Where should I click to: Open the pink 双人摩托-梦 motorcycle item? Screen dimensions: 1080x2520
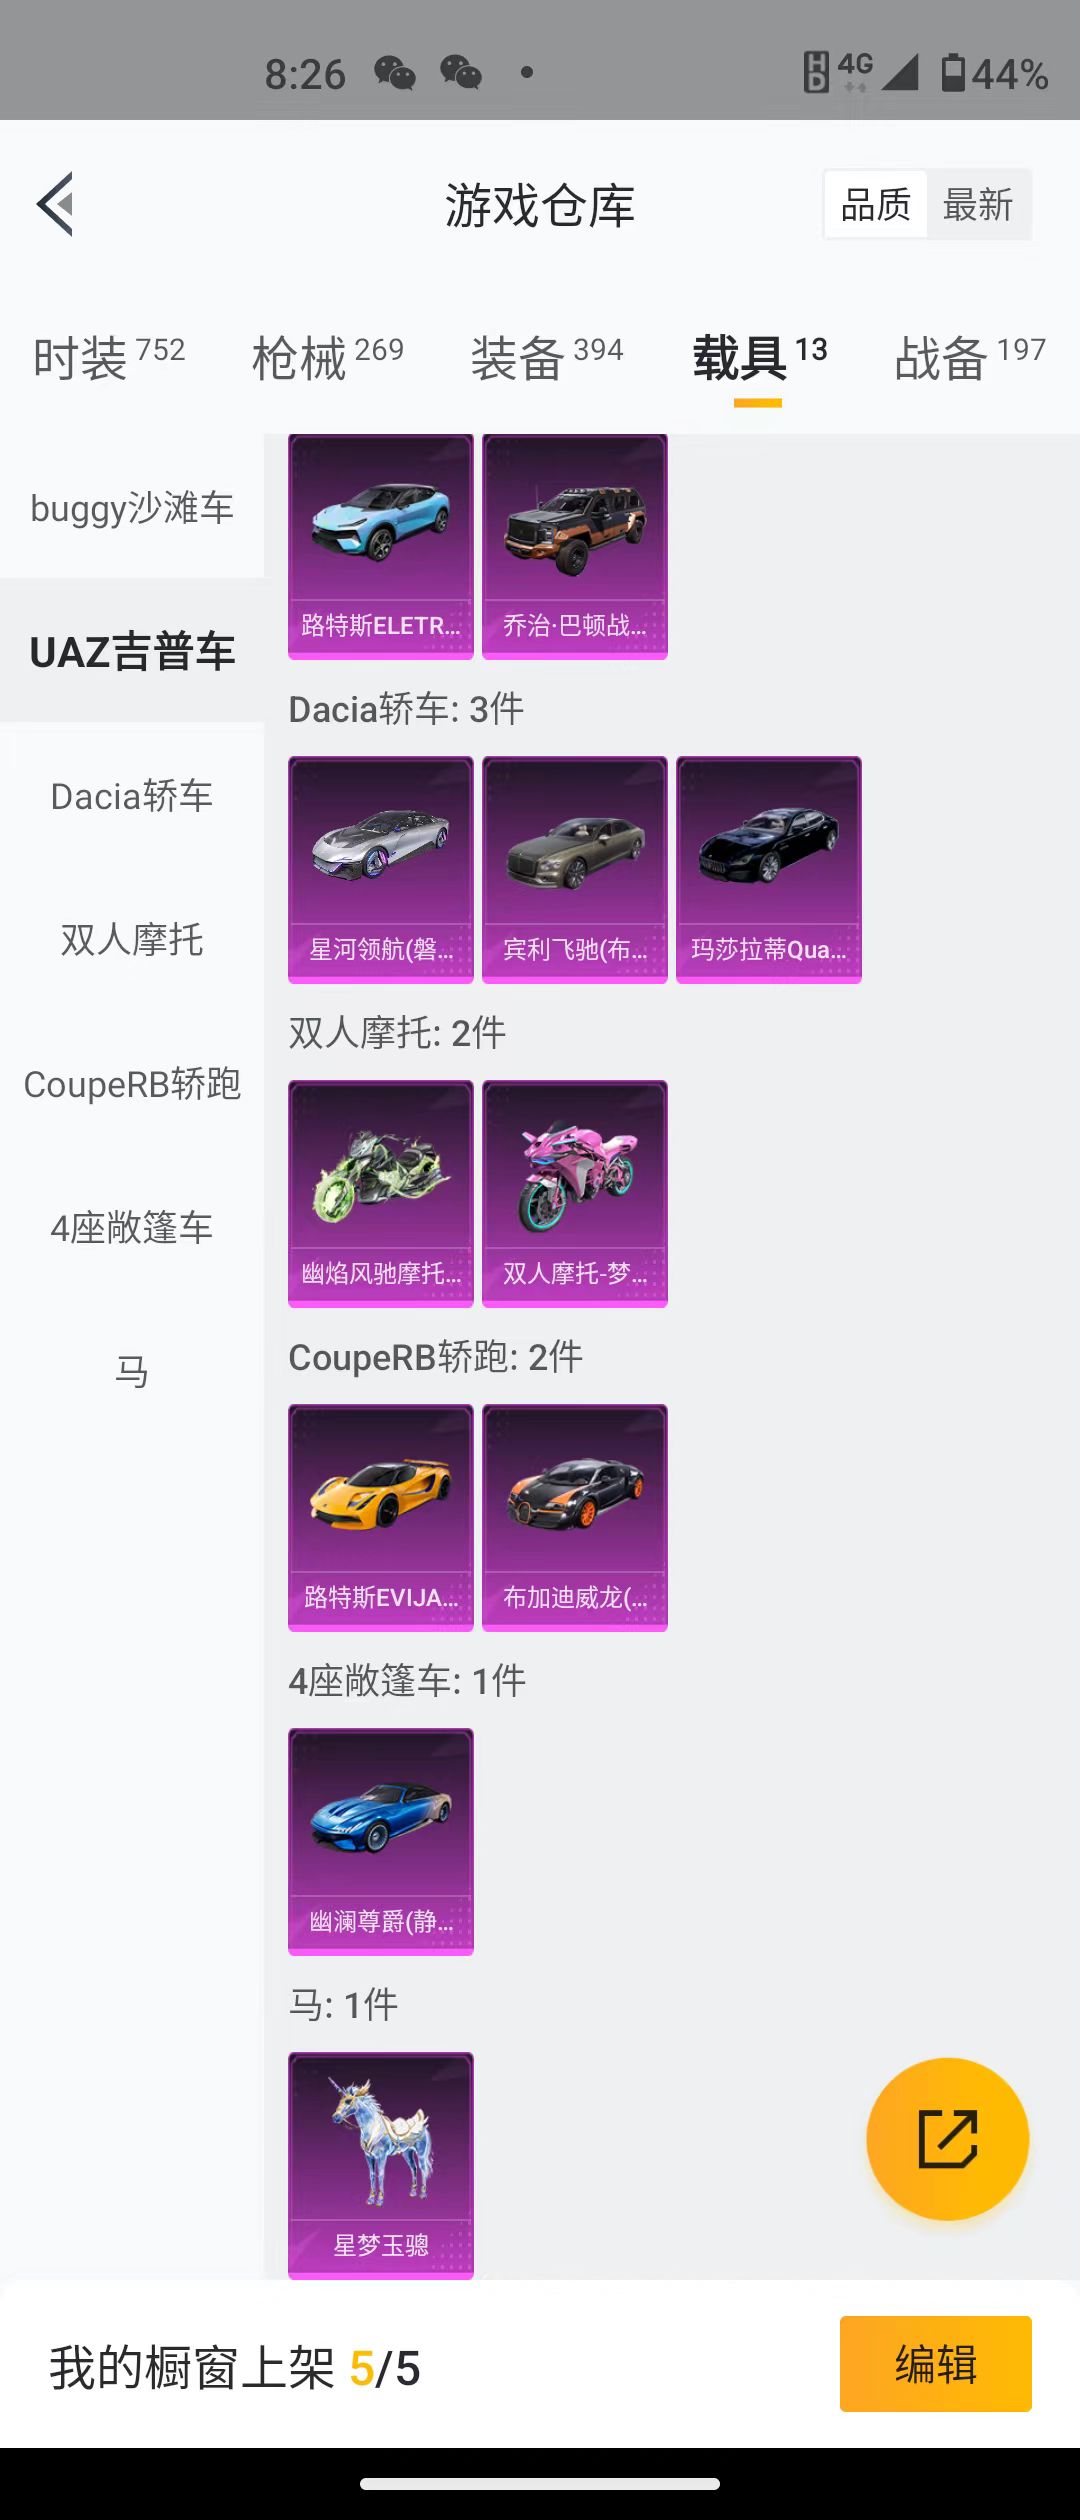pyautogui.click(x=575, y=1194)
